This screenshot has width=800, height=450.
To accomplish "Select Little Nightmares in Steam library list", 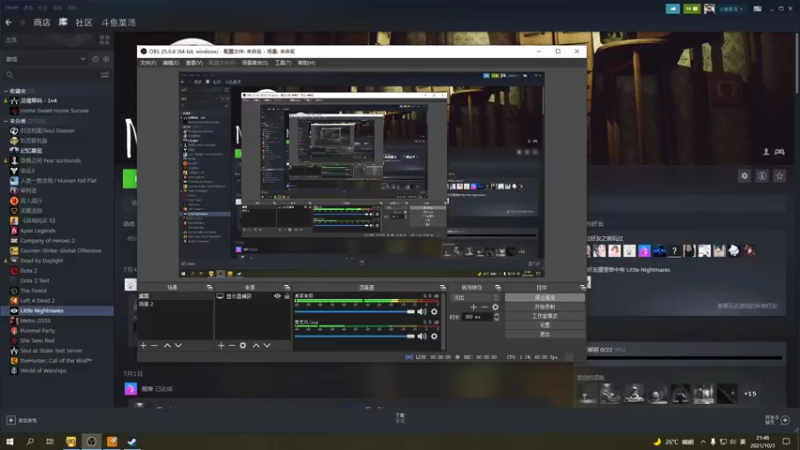I will click(57, 310).
